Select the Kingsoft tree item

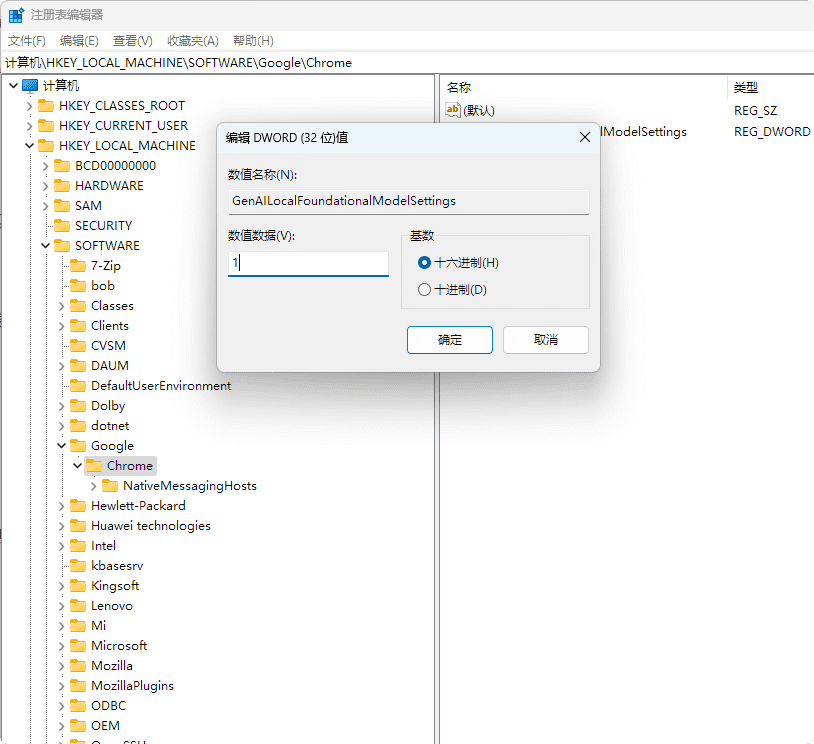pyautogui.click(x=115, y=586)
